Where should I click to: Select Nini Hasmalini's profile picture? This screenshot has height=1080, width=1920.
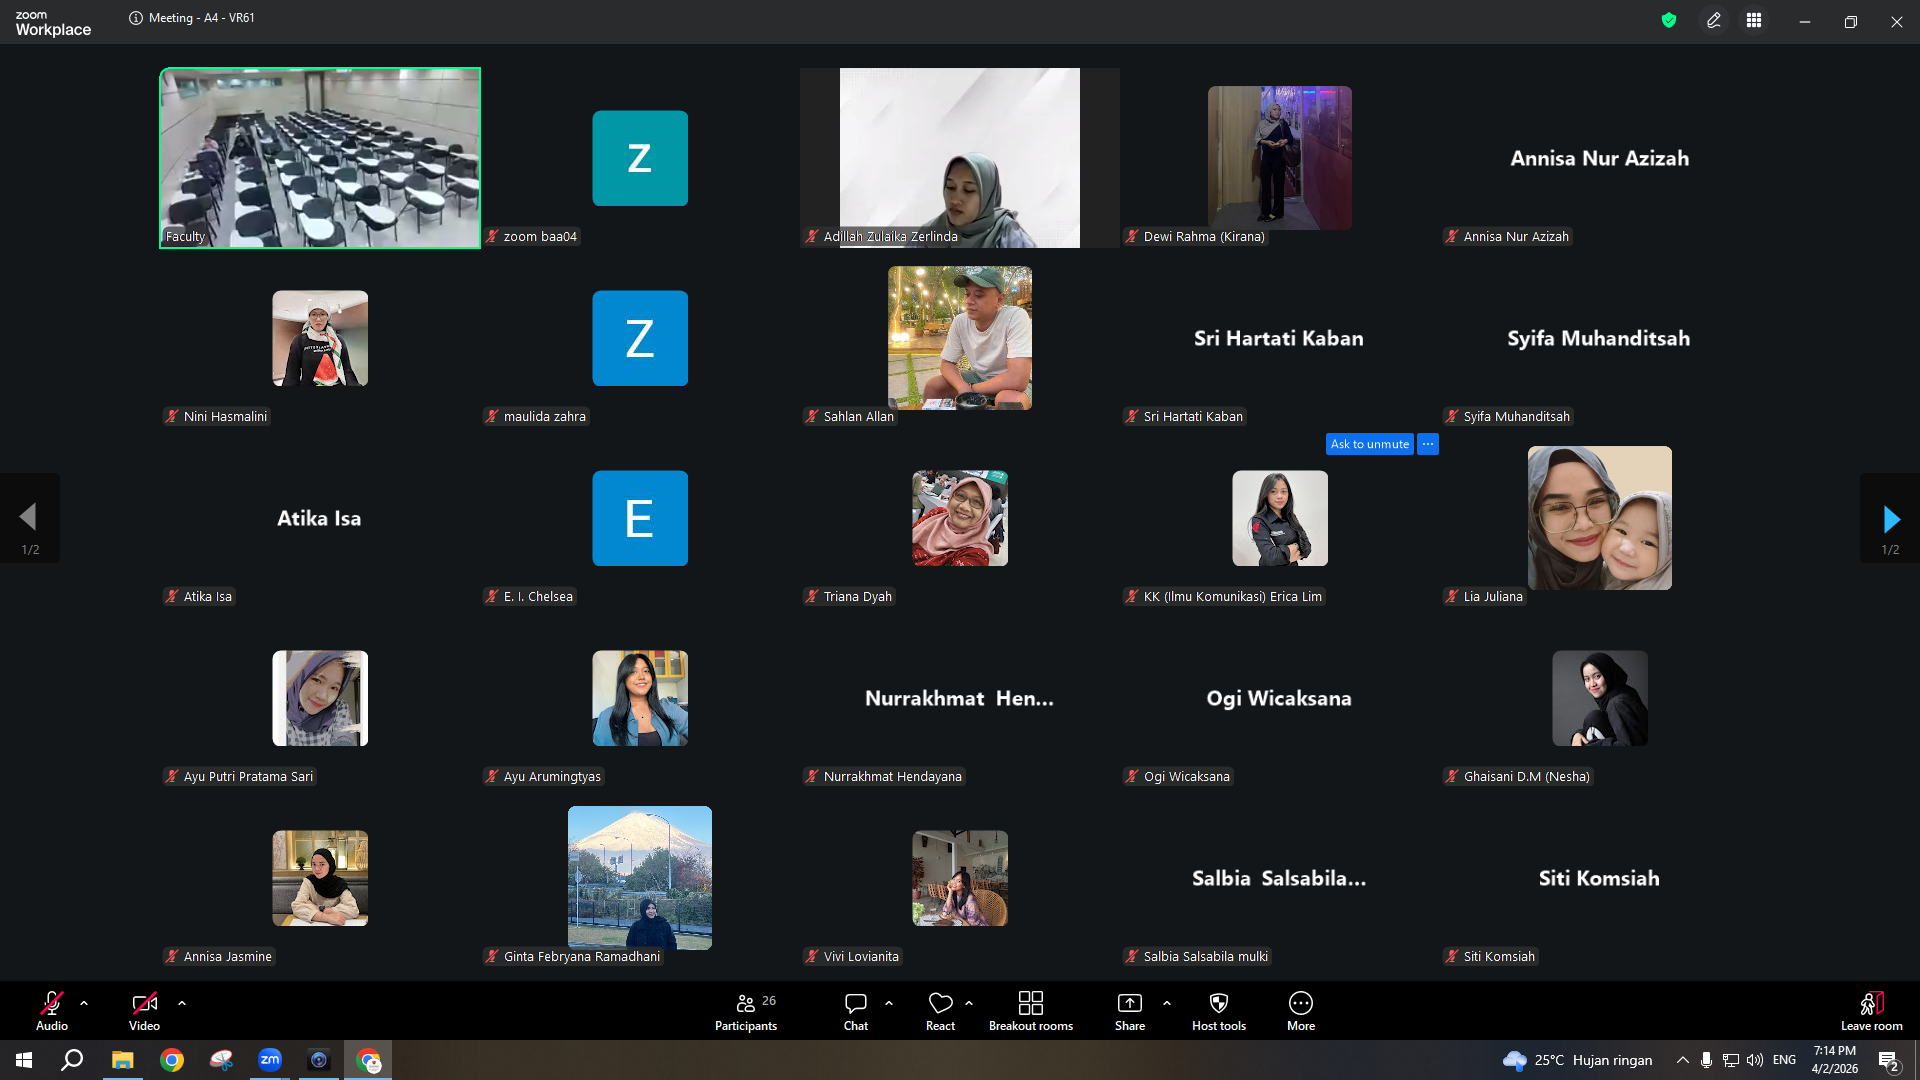pyautogui.click(x=320, y=338)
